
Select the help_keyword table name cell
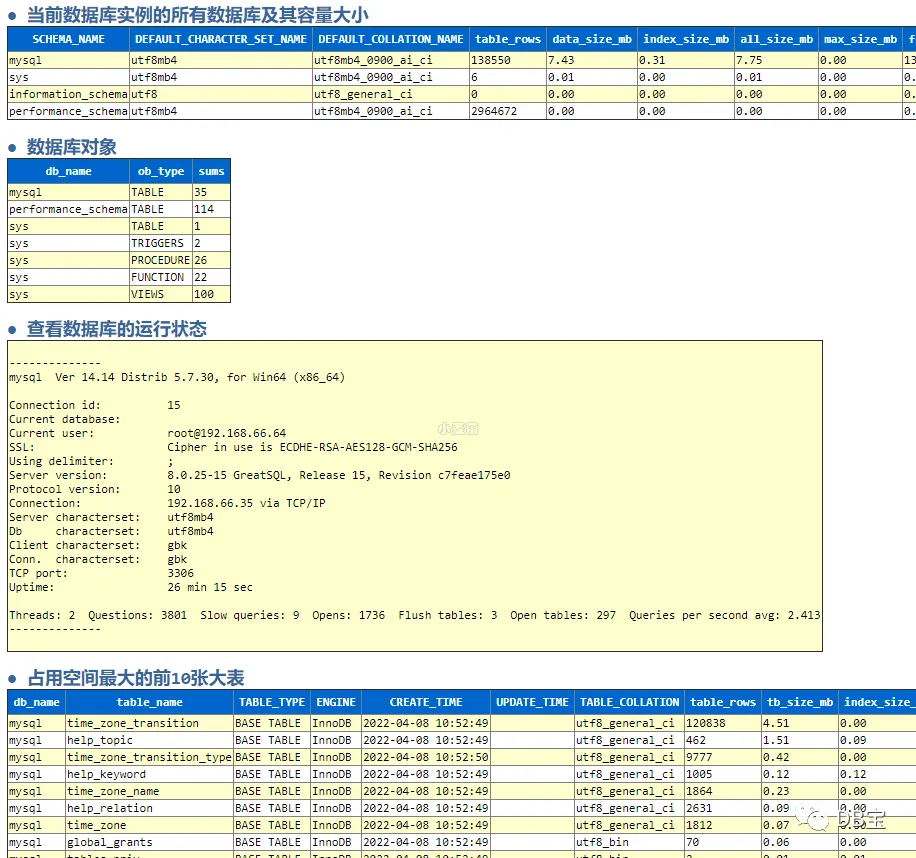point(149,774)
